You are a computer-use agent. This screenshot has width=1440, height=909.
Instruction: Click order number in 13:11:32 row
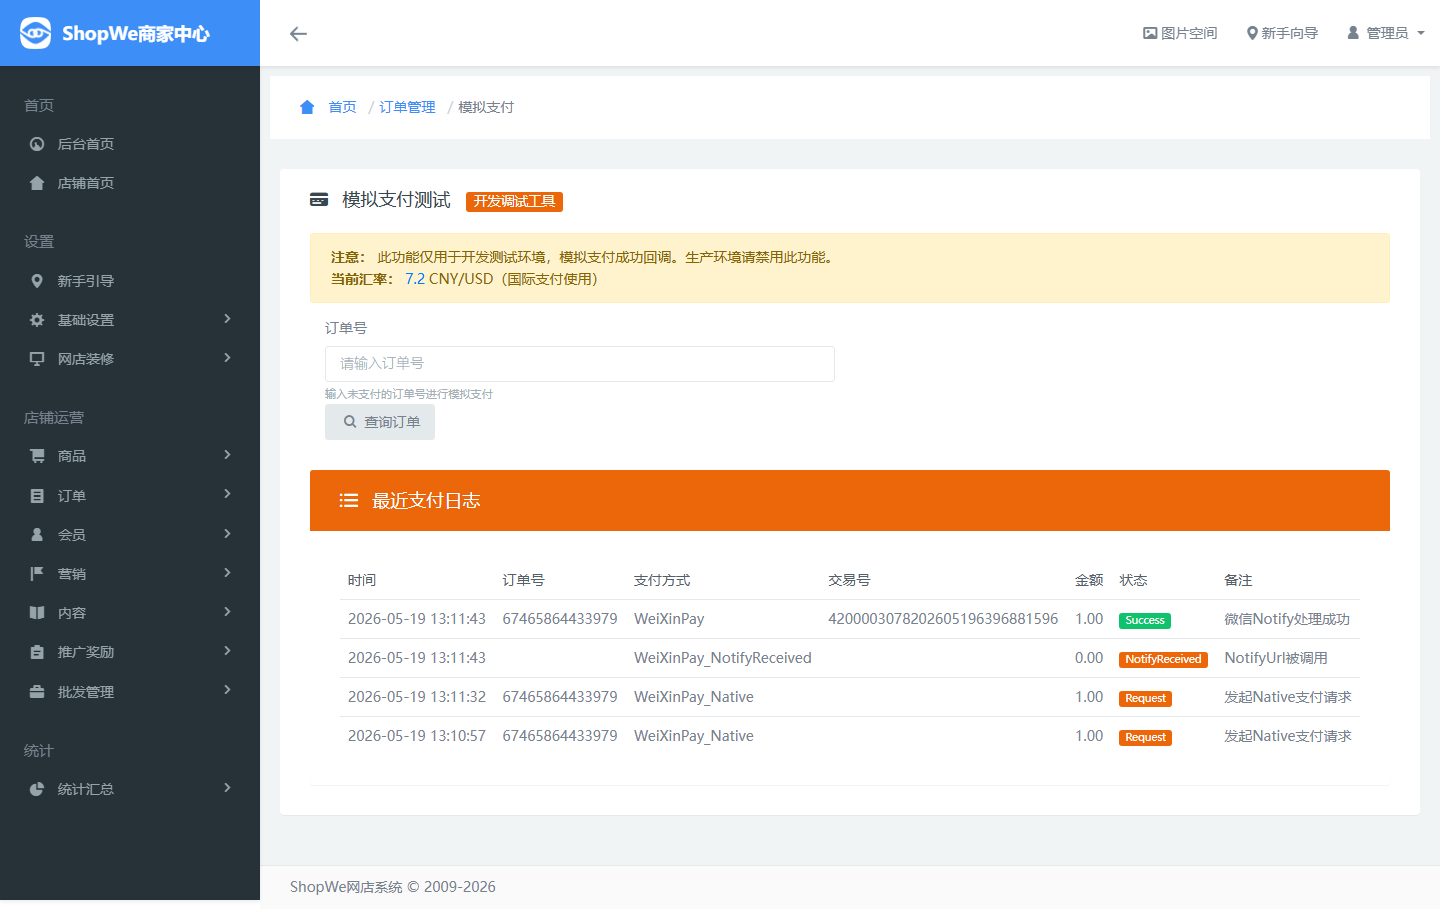pos(560,697)
